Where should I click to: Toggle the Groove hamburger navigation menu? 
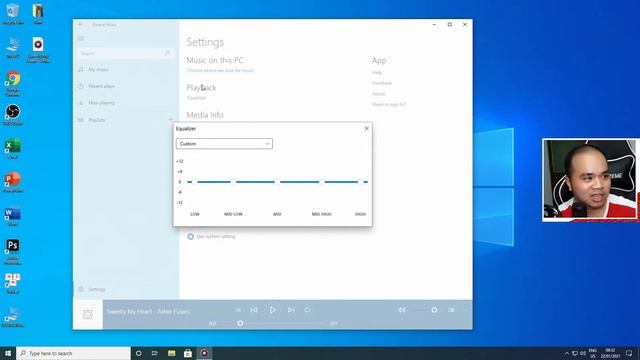click(81, 38)
